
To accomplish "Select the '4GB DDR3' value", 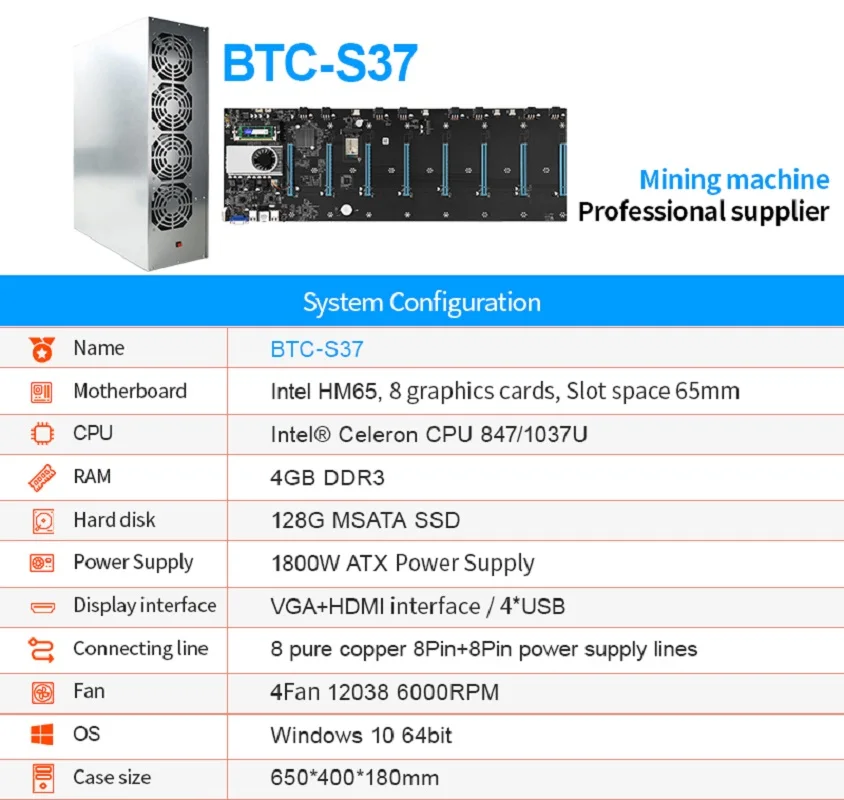I will pyautogui.click(x=327, y=478).
